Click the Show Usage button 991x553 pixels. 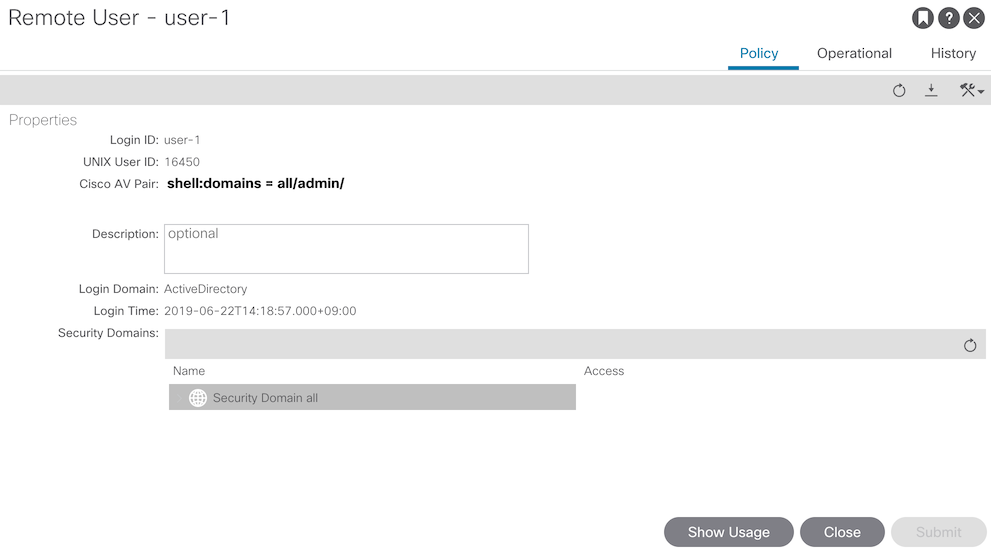point(729,532)
